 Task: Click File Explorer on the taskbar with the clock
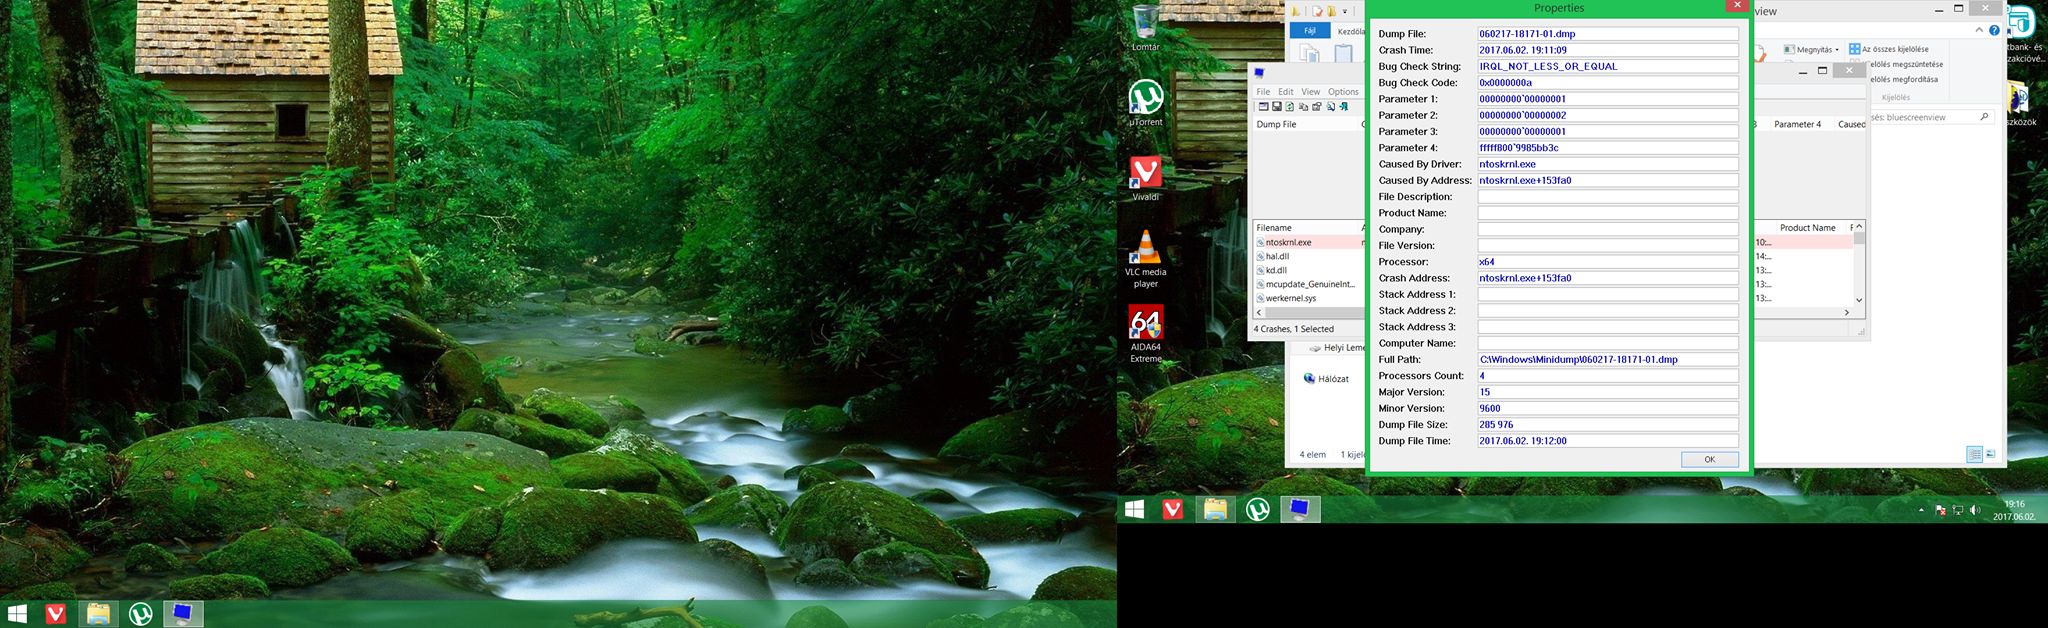[x=1215, y=510]
